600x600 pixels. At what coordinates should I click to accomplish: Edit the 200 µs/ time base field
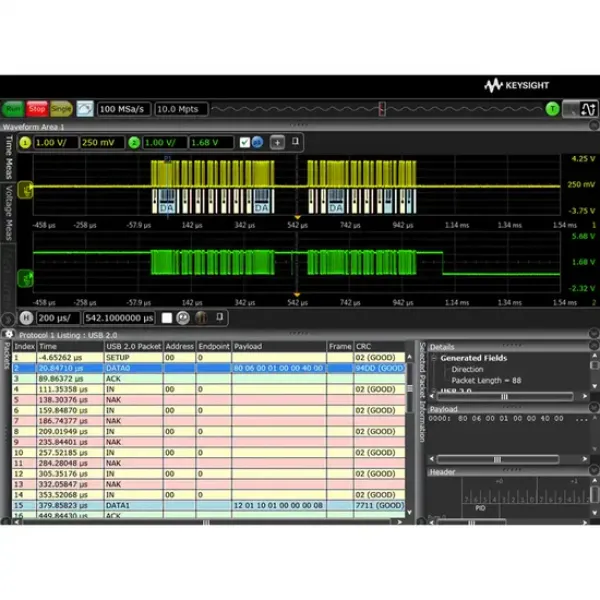click(x=59, y=318)
